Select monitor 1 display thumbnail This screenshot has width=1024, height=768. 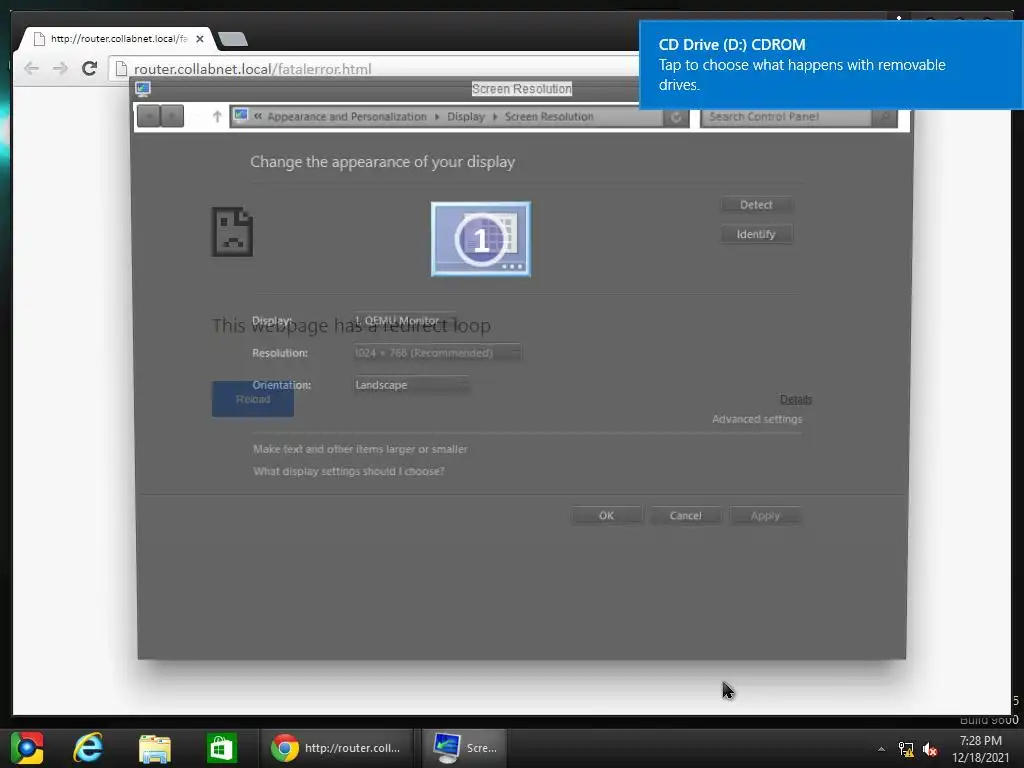click(x=481, y=239)
